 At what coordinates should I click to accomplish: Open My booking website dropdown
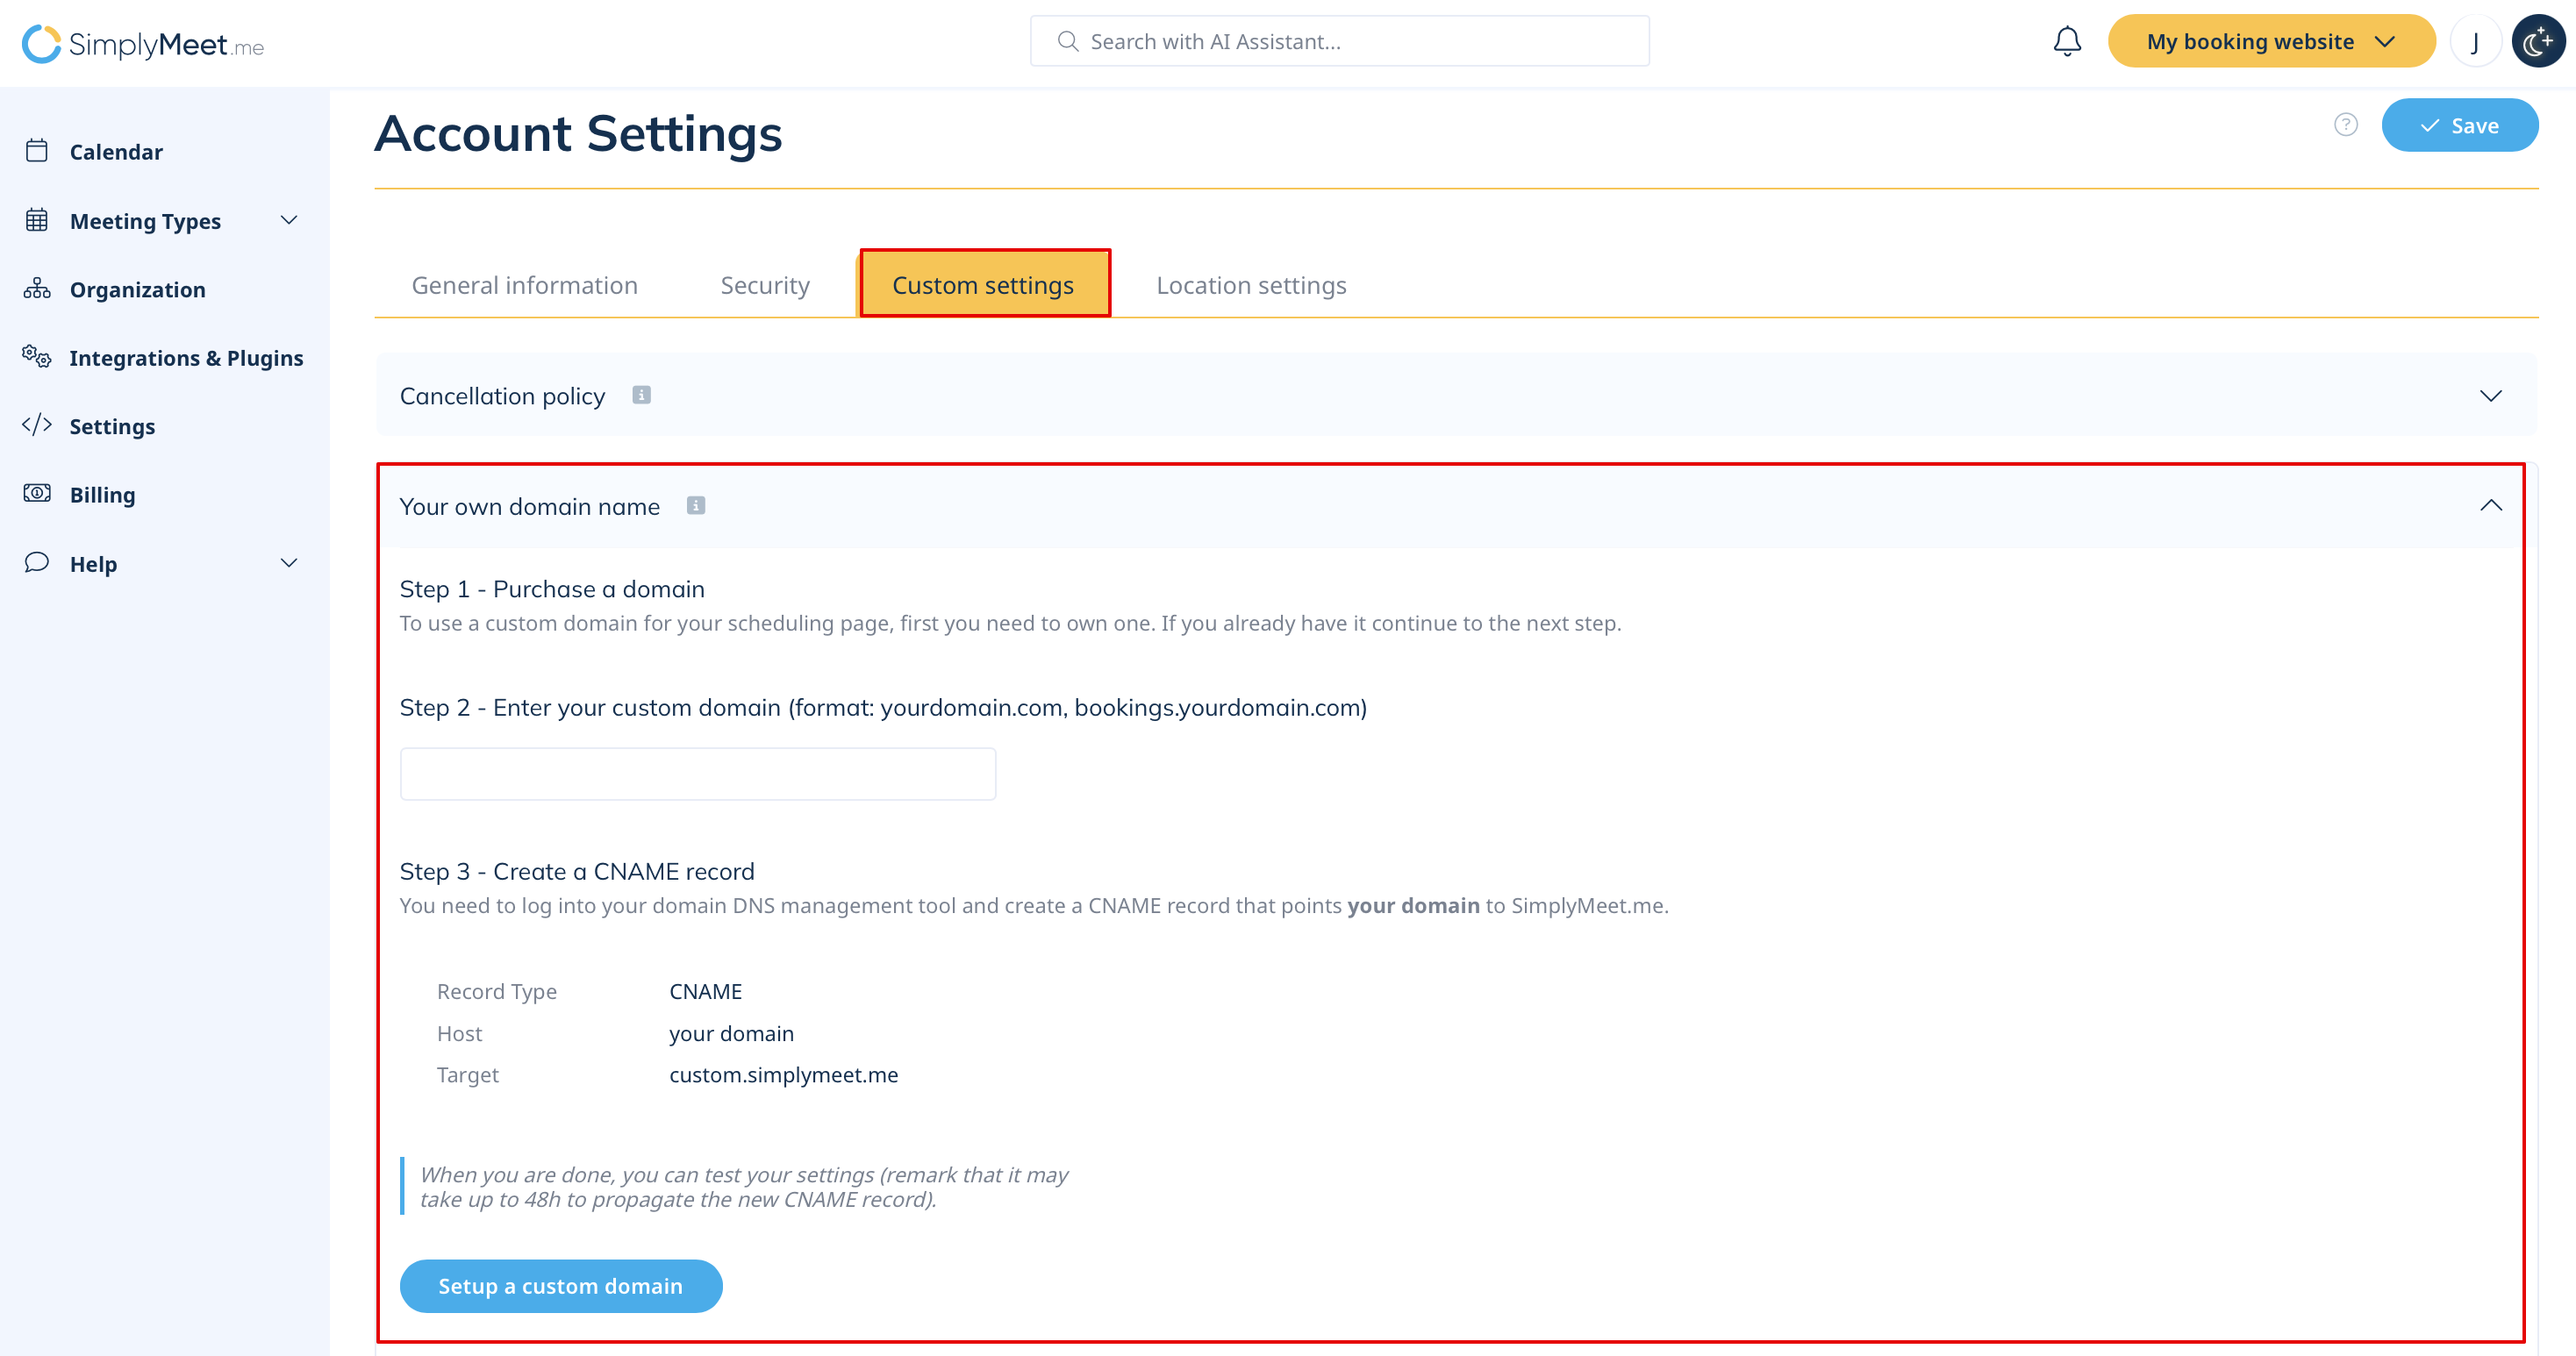pyautogui.click(x=2271, y=42)
